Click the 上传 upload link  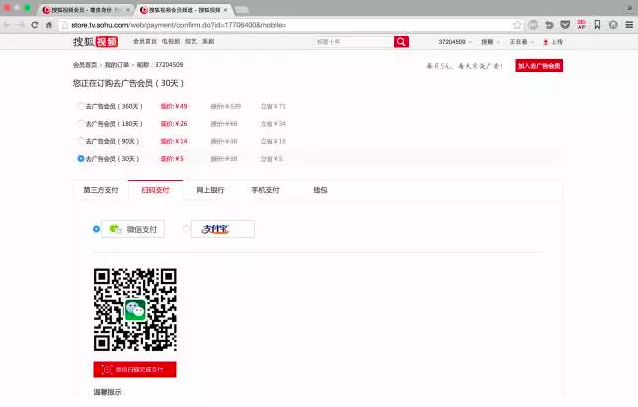point(557,42)
